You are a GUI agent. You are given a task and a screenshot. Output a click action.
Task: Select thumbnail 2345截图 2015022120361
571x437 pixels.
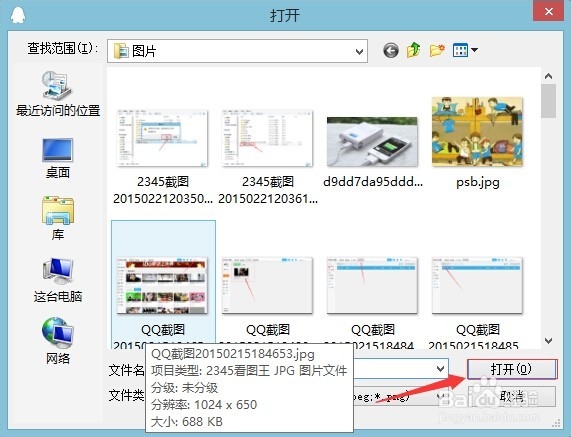tap(268, 138)
